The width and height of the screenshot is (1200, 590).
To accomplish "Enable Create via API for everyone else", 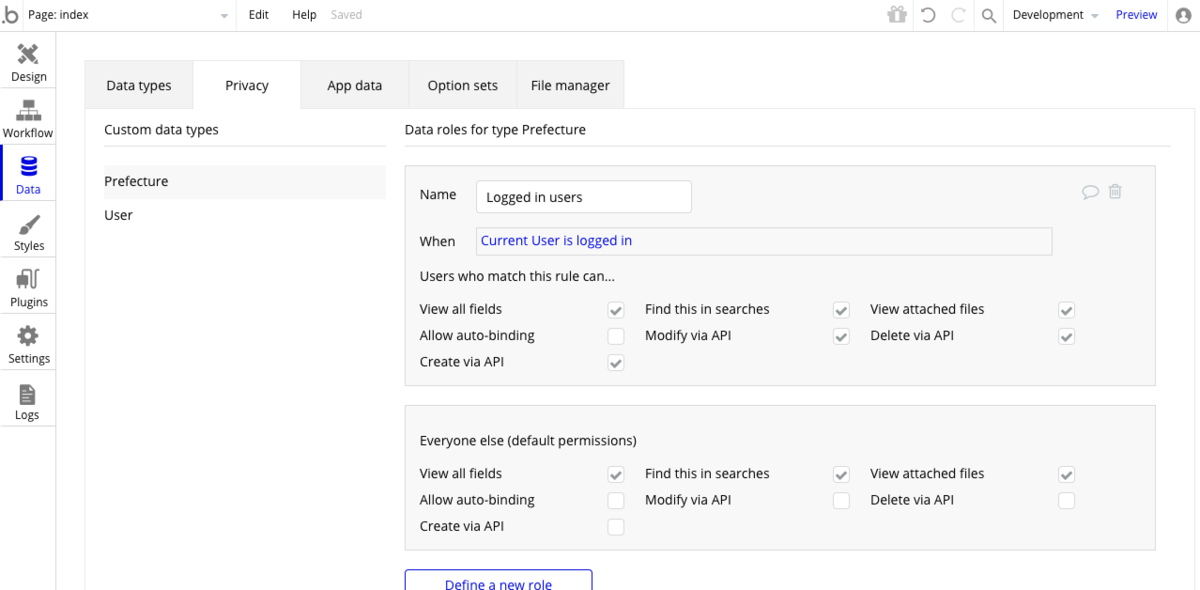I will (x=616, y=527).
